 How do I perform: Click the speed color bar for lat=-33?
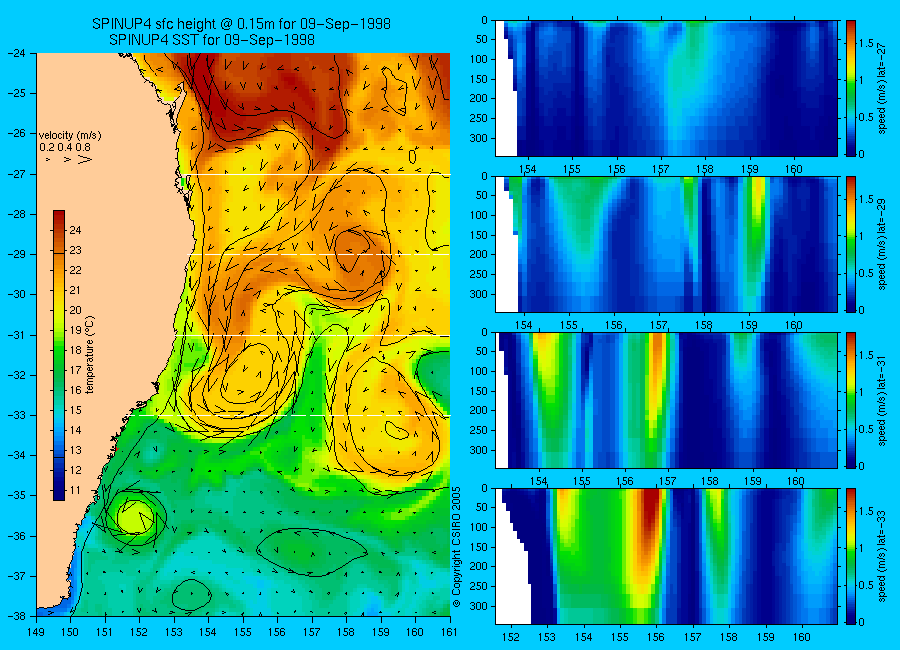click(851, 556)
